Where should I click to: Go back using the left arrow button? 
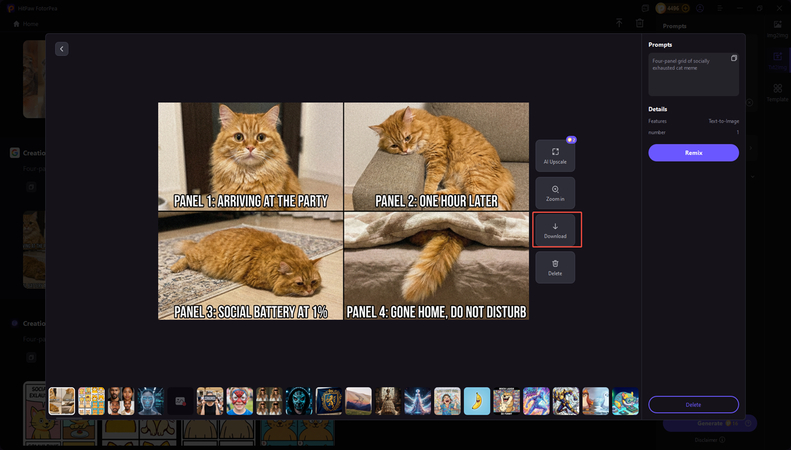pyautogui.click(x=62, y=49)
